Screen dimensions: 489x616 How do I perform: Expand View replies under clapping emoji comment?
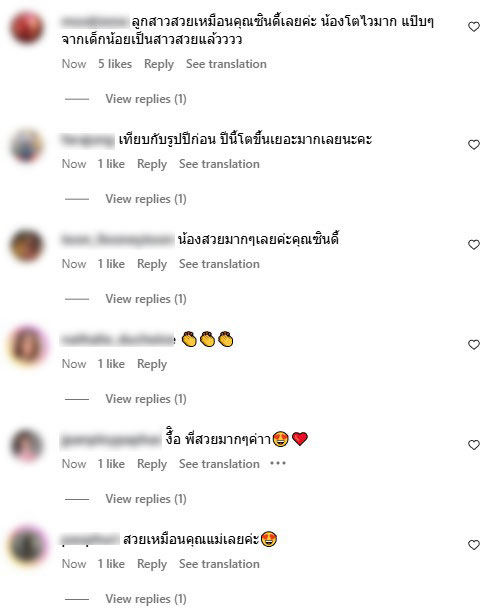[x=146, y=399]
